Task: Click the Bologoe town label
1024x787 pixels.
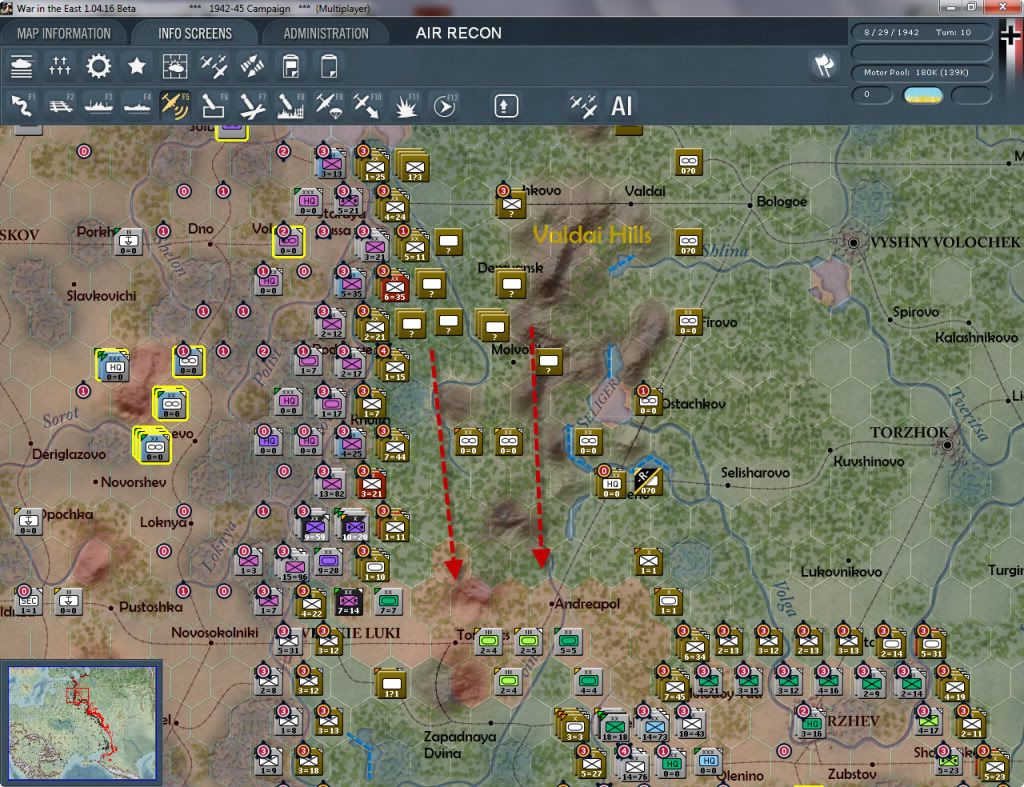Action: pyautogui.click(x=782, y=202)
